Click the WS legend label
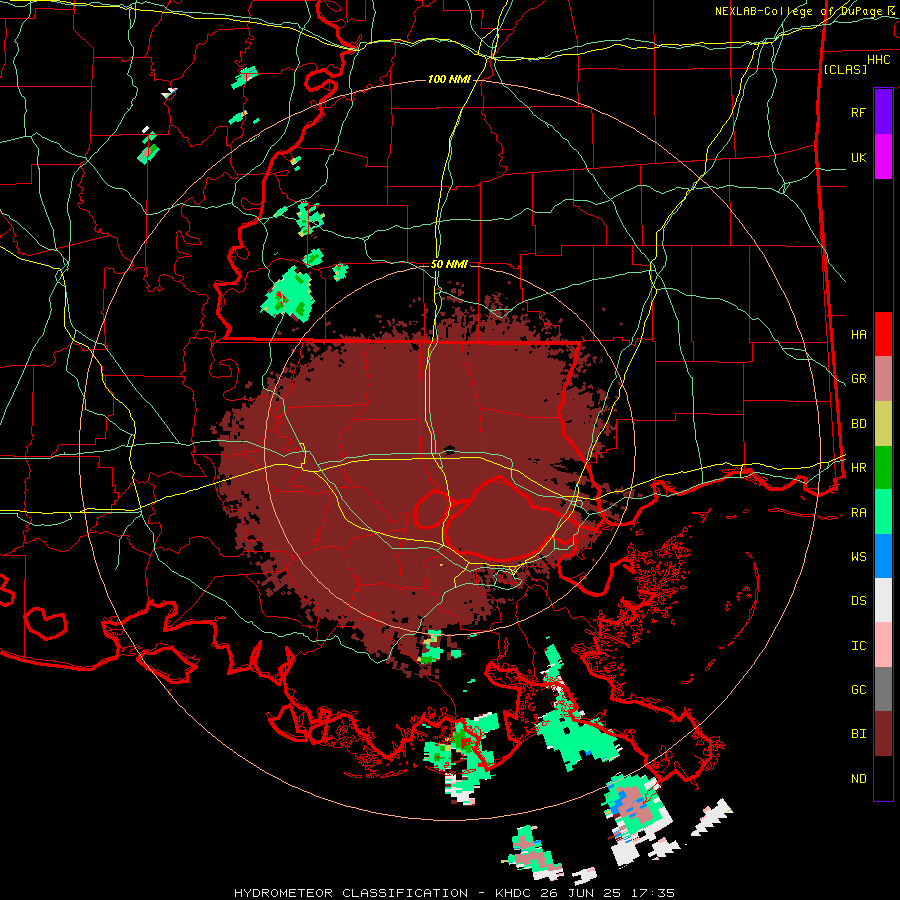 [x=858, y=557]
